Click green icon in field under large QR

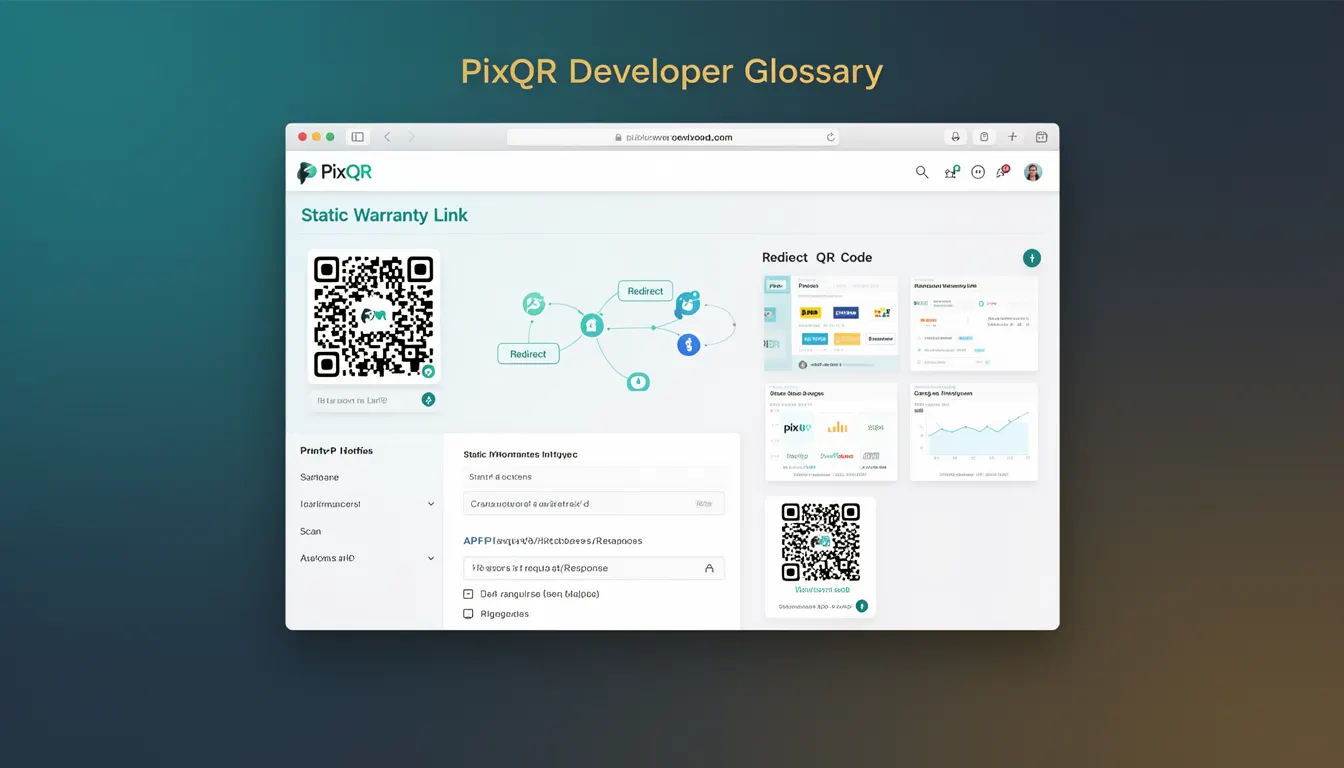click(428, 400)
